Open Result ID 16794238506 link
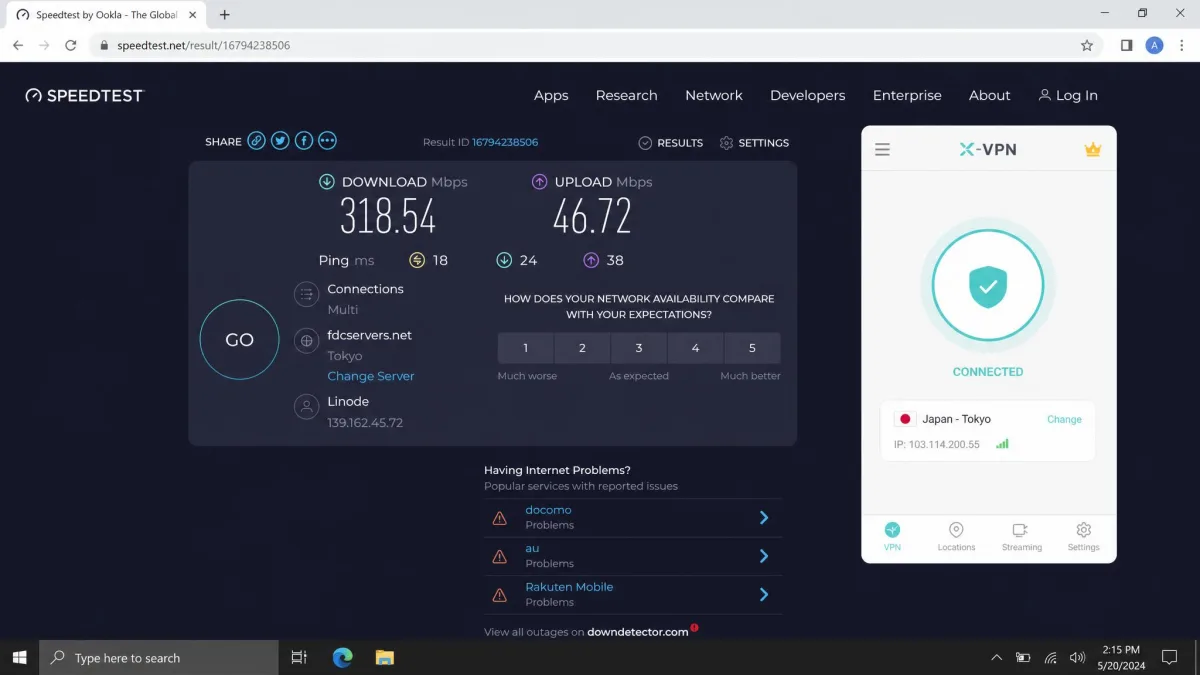The width and height of the screenshot is (1200, 675). click(505, 142)
